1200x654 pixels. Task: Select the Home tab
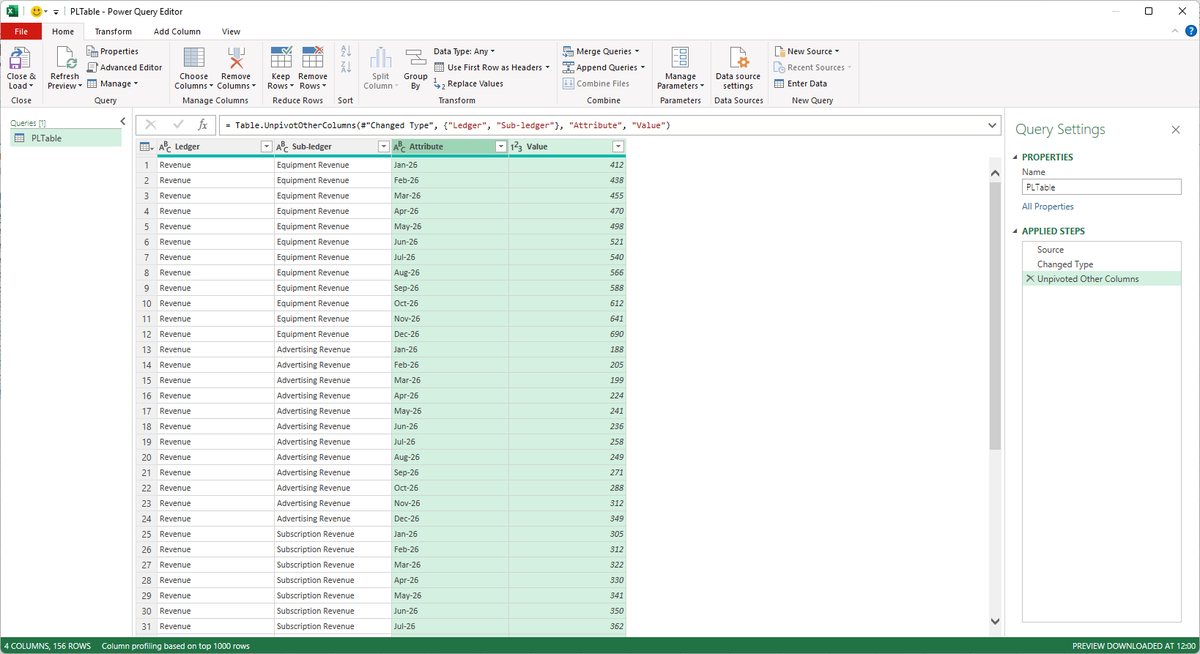pyautogui.click(x=63, y=31)
